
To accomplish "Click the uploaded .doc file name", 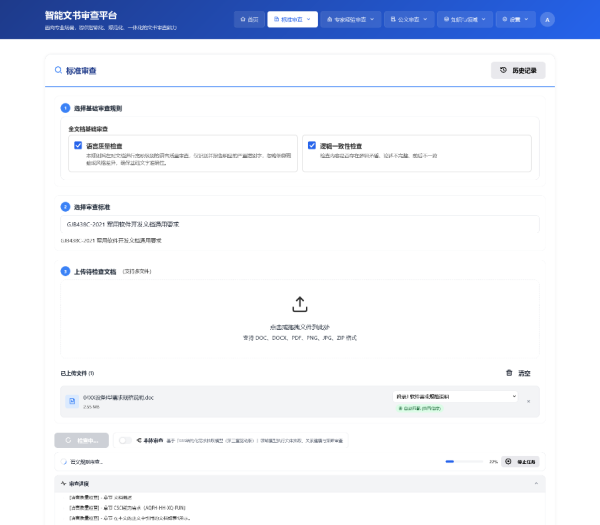I will pos(118,398).
